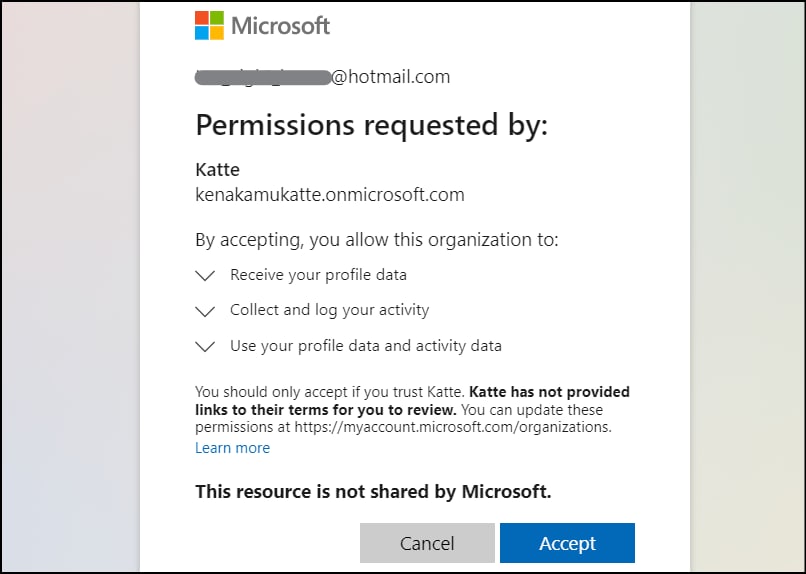Viewport: 806px width, 574px height.
Task: Click the 'Microsoft' wordmark text
Action: 281,26
